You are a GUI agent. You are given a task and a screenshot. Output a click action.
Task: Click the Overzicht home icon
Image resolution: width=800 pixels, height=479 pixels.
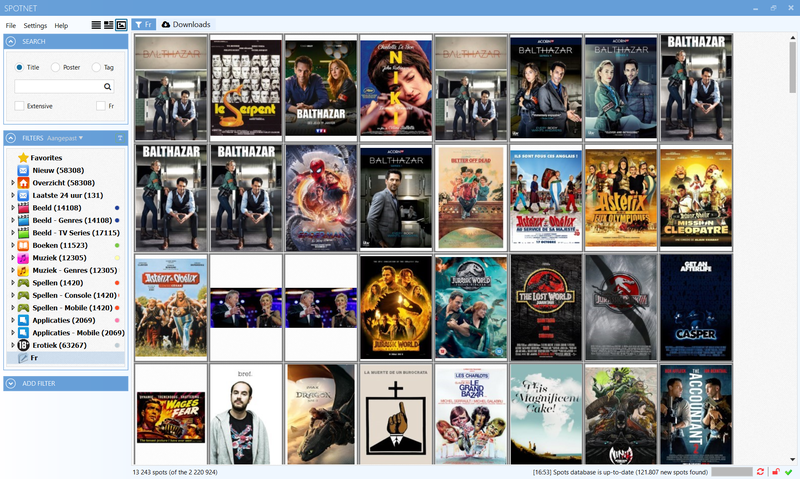tap(23, 183)
